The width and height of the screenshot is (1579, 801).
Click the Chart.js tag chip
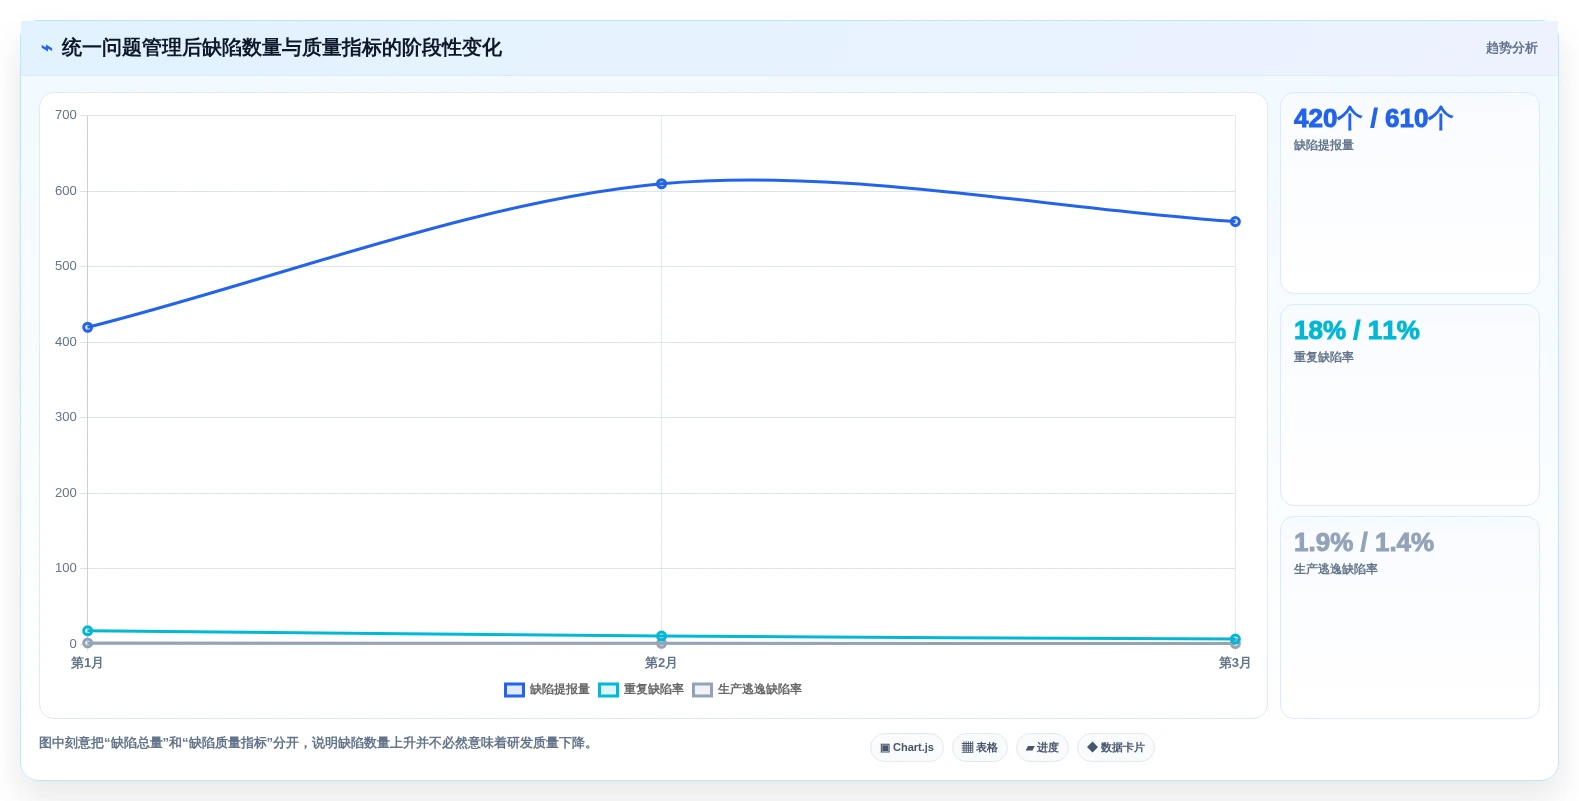coord(907,748)
